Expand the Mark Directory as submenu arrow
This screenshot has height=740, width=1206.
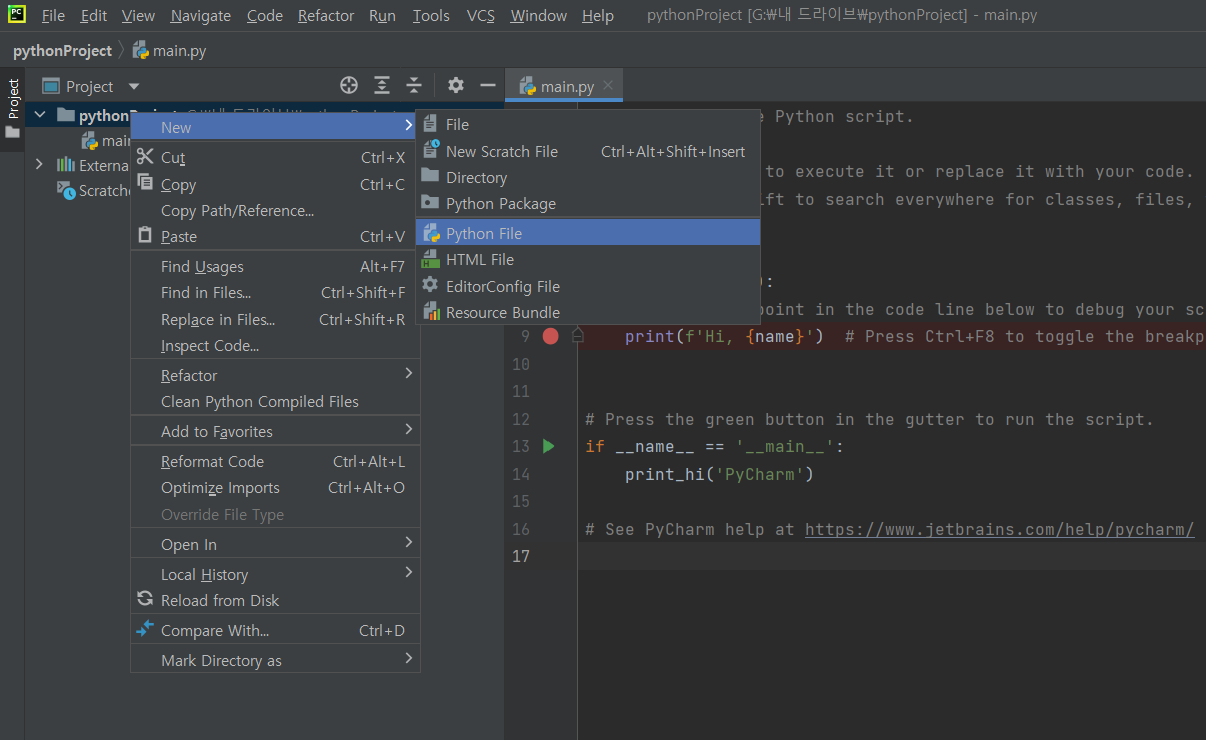(408, 658)
